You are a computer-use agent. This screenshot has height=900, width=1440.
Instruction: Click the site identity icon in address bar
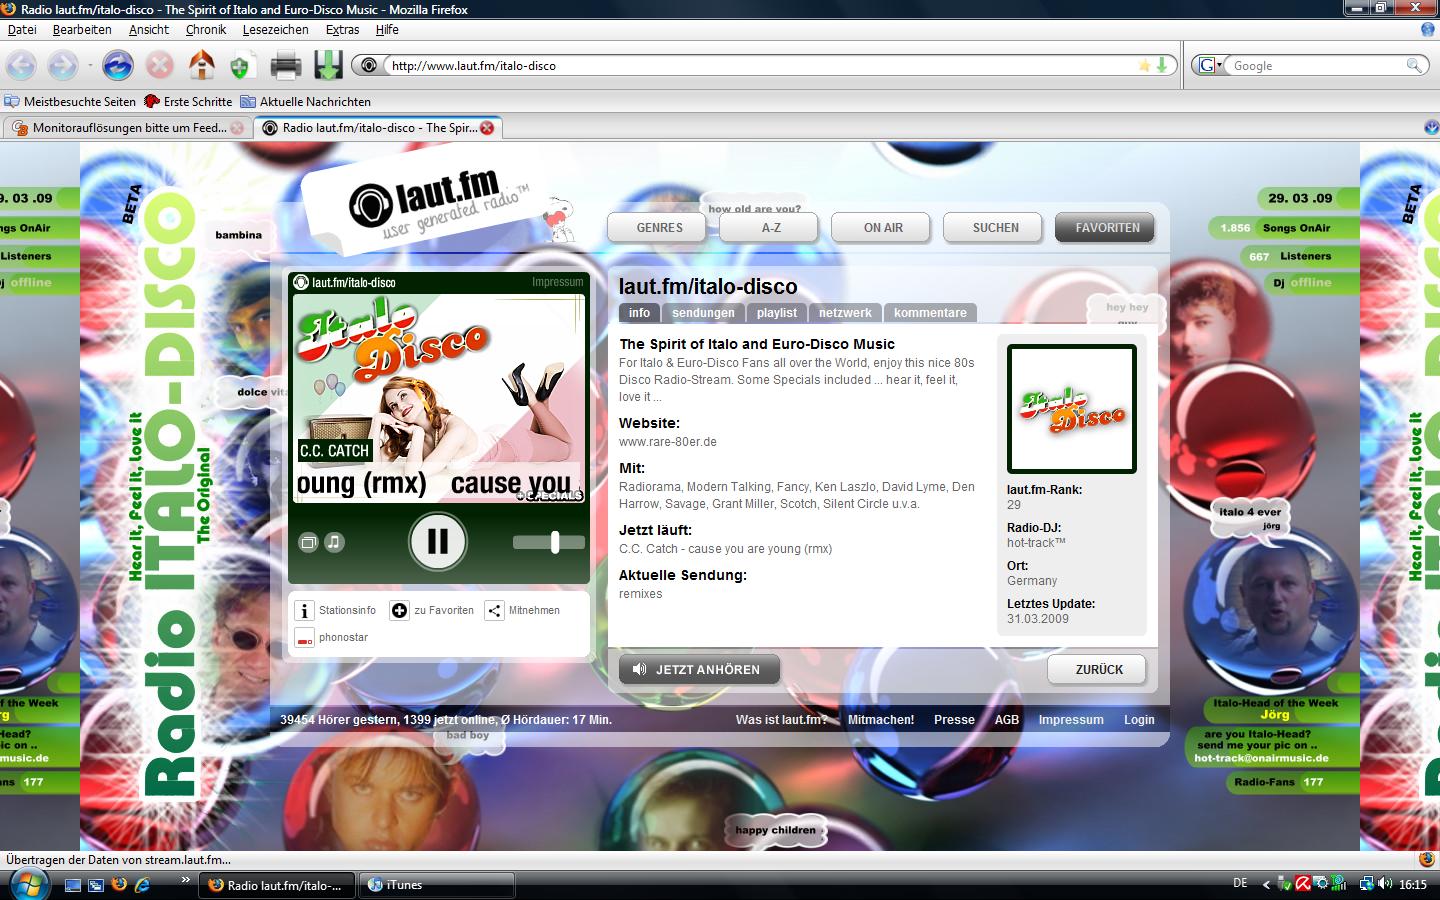click(369, 66)
